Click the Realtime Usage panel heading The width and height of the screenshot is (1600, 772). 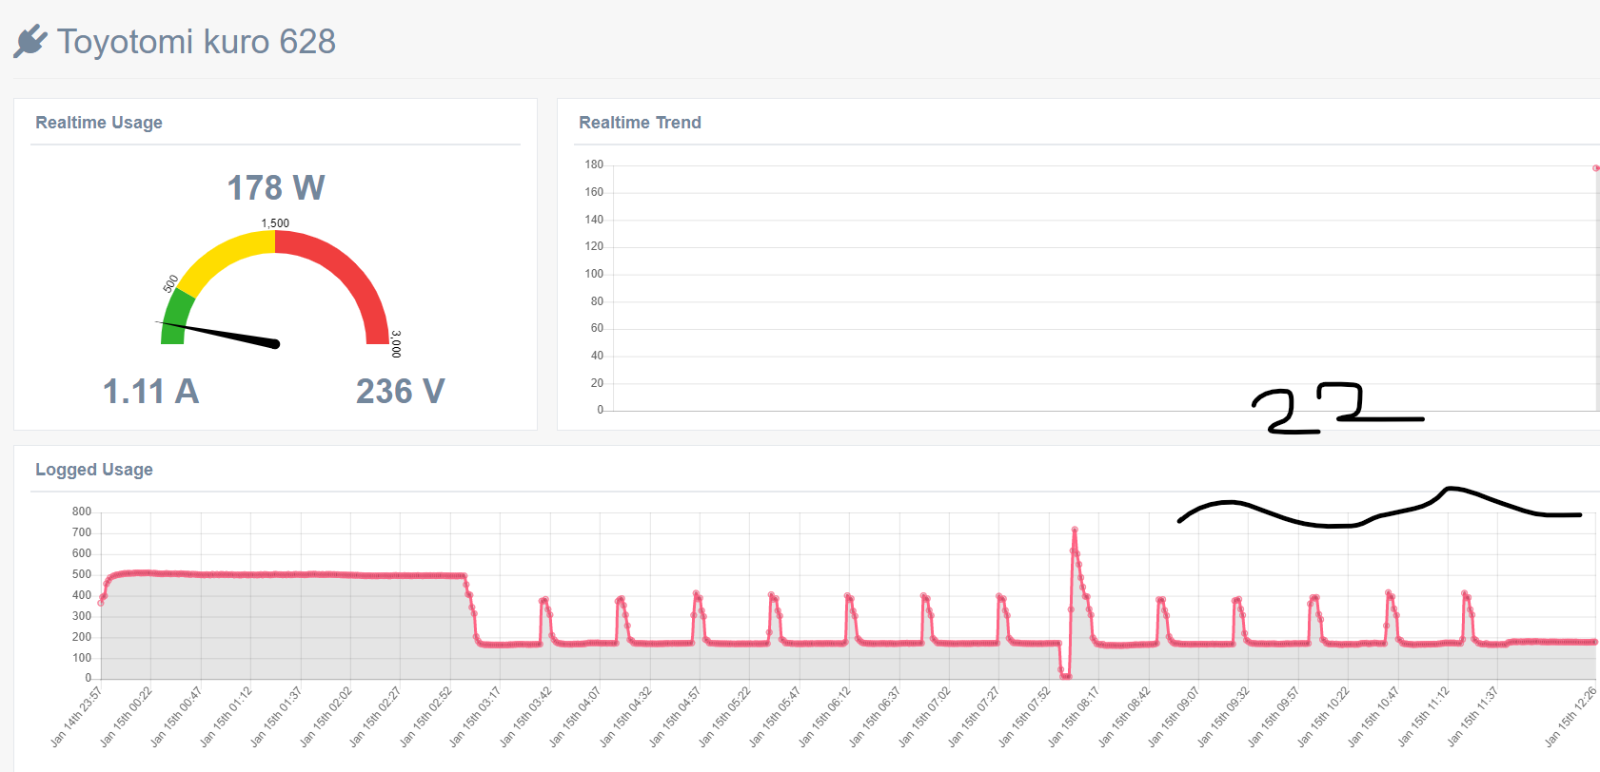coord(99,122)
